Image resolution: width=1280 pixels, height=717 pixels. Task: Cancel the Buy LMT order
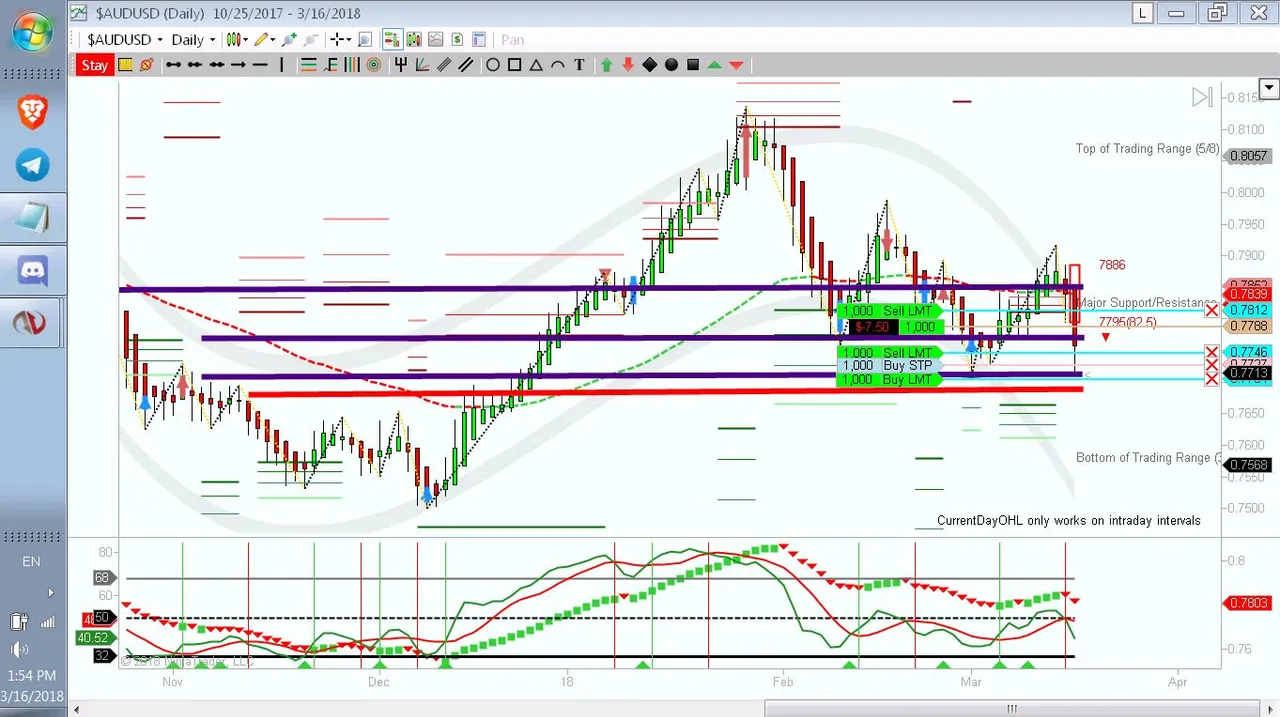[x=1212, y=379]
